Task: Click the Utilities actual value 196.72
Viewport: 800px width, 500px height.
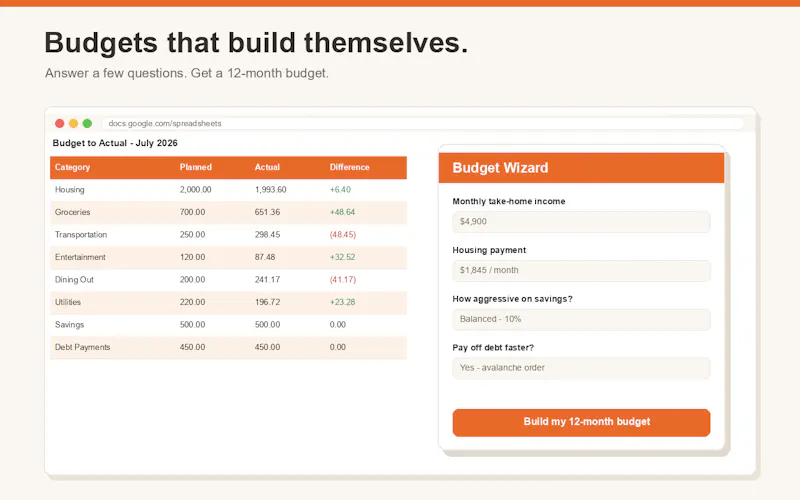Action: (267, 302)
